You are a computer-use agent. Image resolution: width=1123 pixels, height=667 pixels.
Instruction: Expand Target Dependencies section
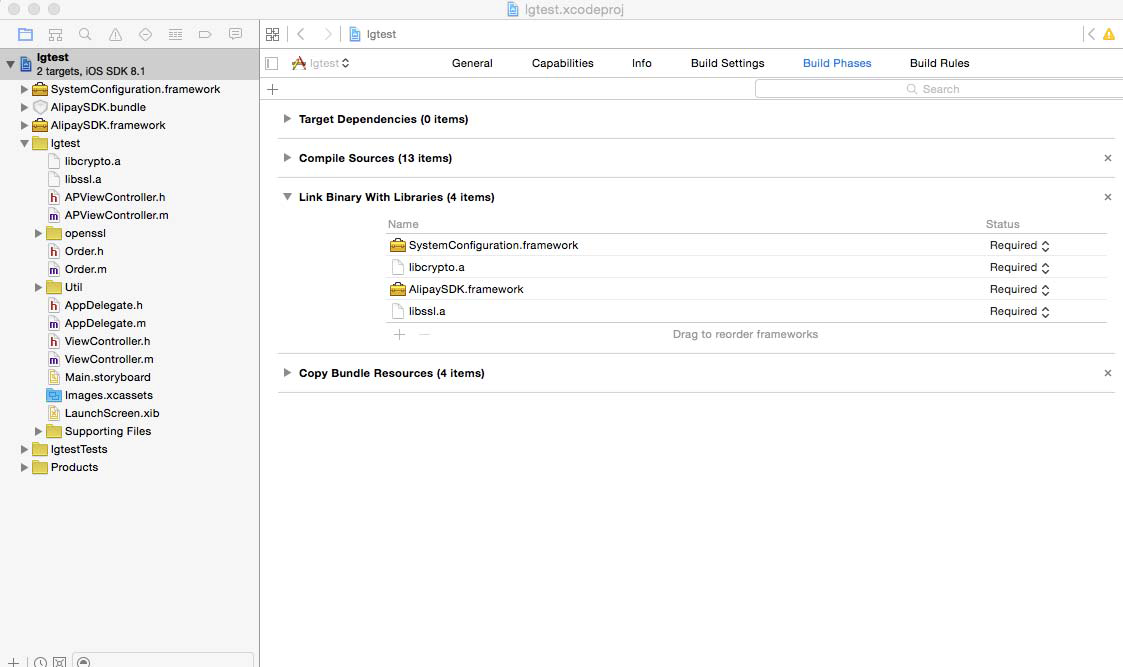coord(287,119)
